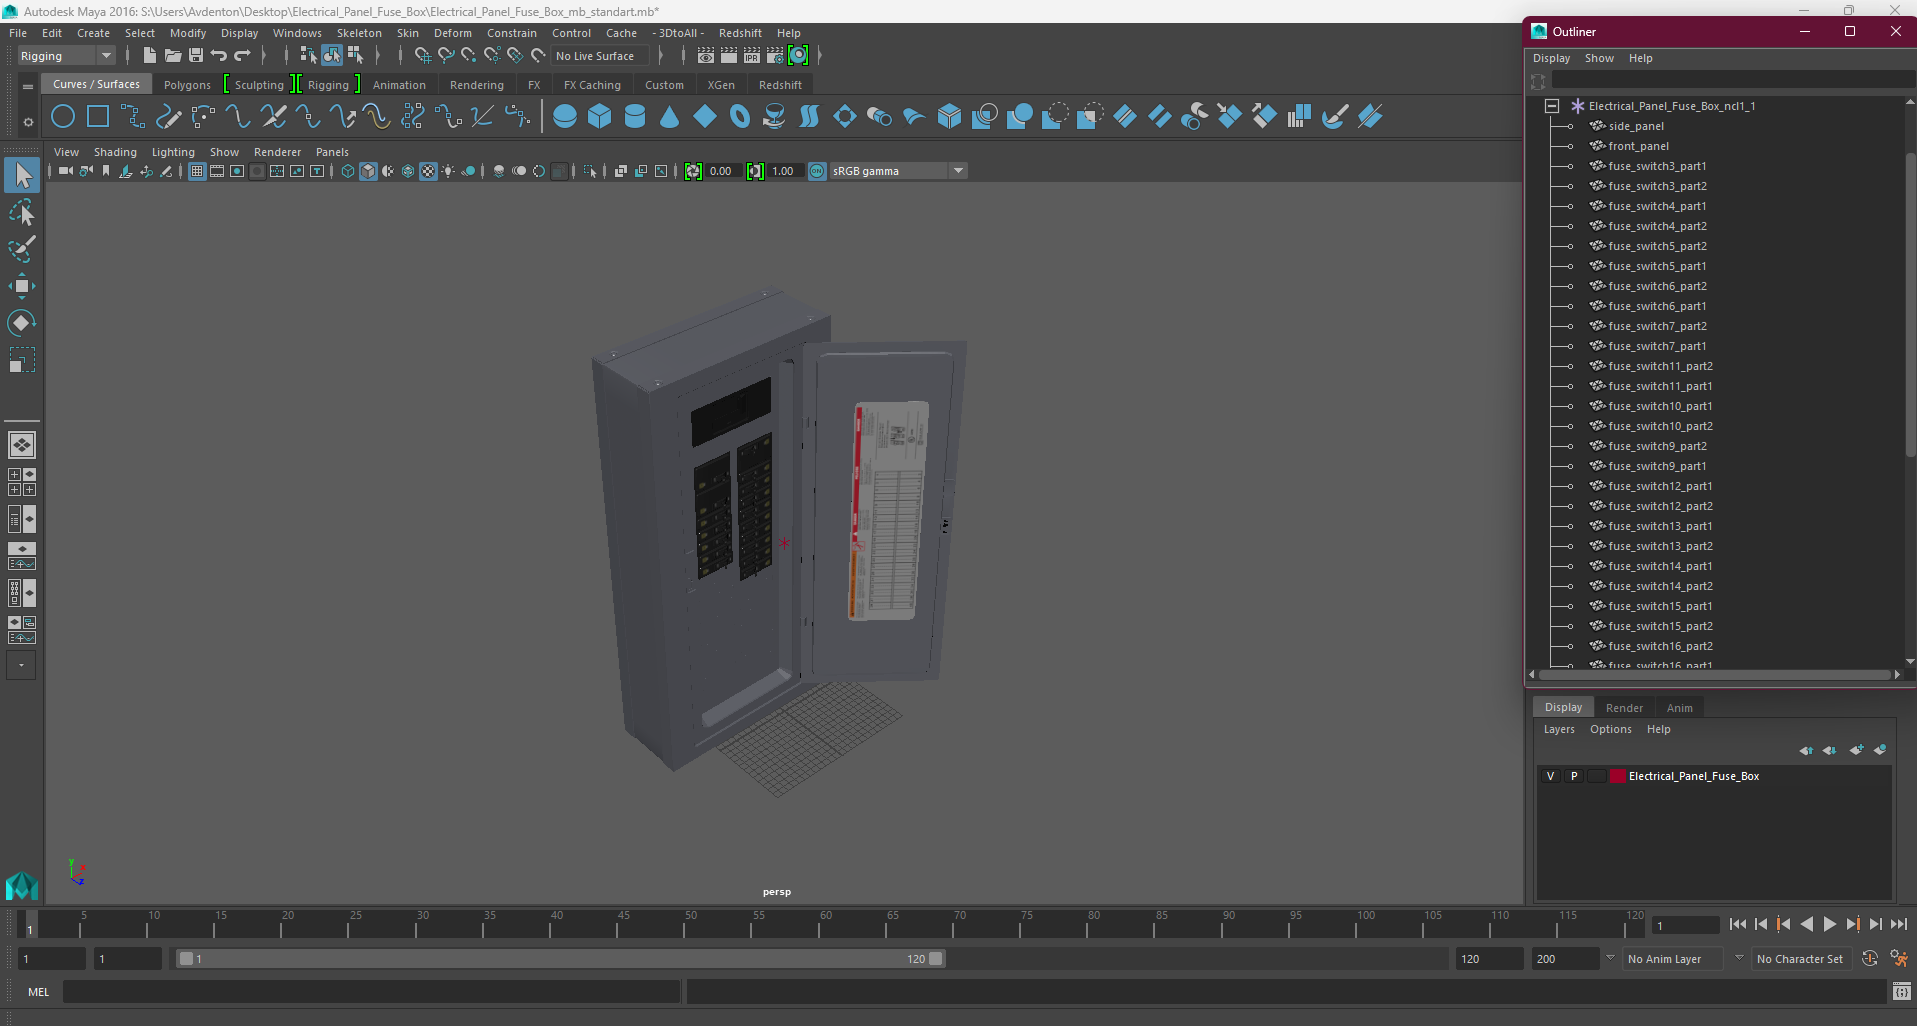Open the Rigging menu set dropdown
This screenshot has height=1026, width=1917.
point(66,56)
